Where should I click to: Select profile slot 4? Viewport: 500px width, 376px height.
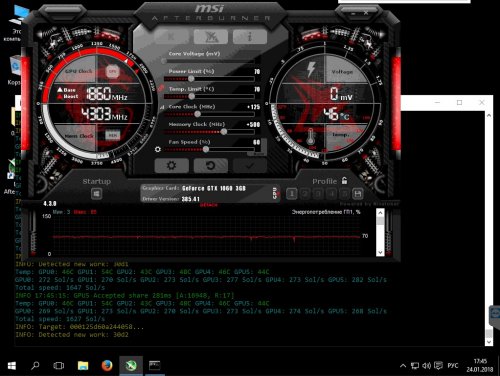[x=331, y=194]
